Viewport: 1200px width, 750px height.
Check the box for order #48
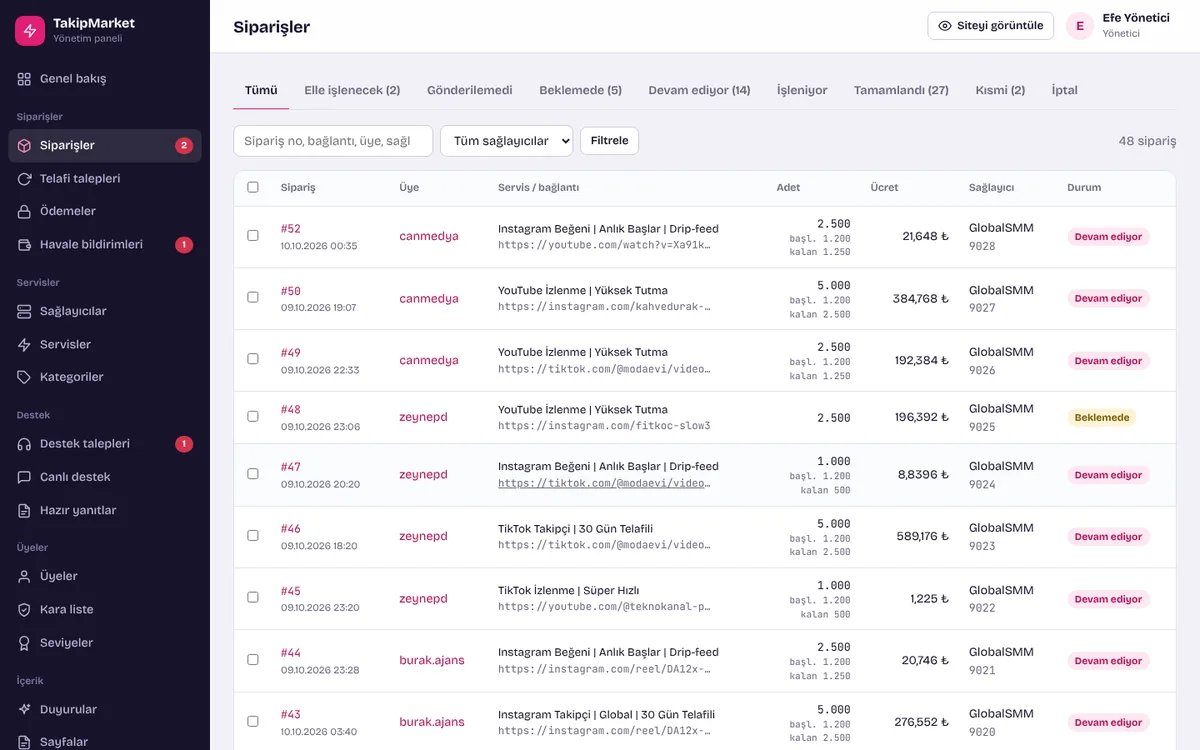point(253,417)
